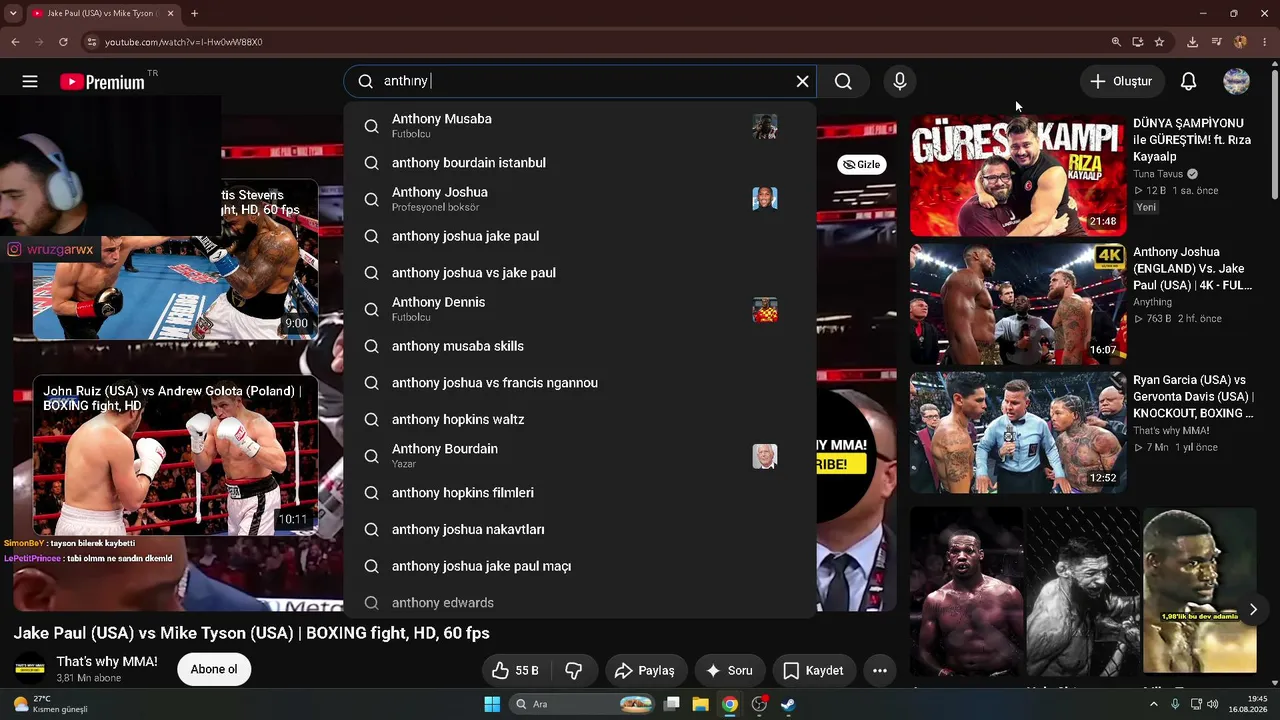Close the Jake Paul vs Mike Tyson tab

click(170, 14)
